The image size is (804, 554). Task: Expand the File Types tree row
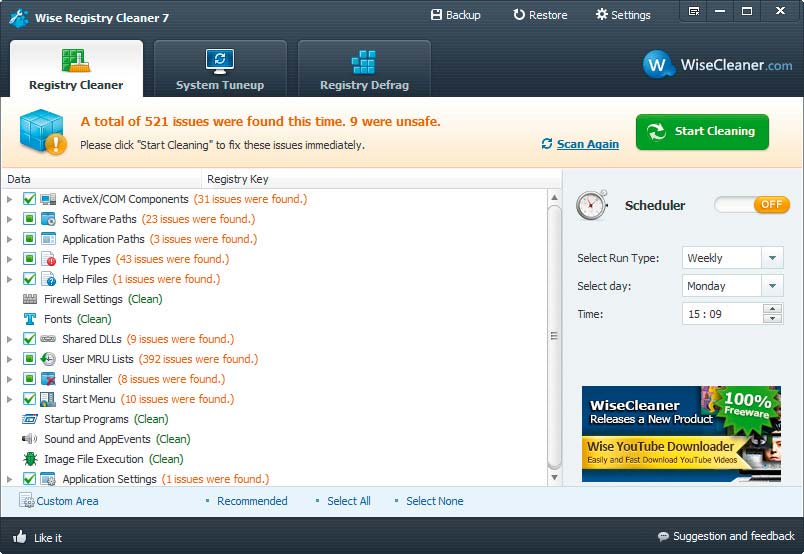[9, 259]
